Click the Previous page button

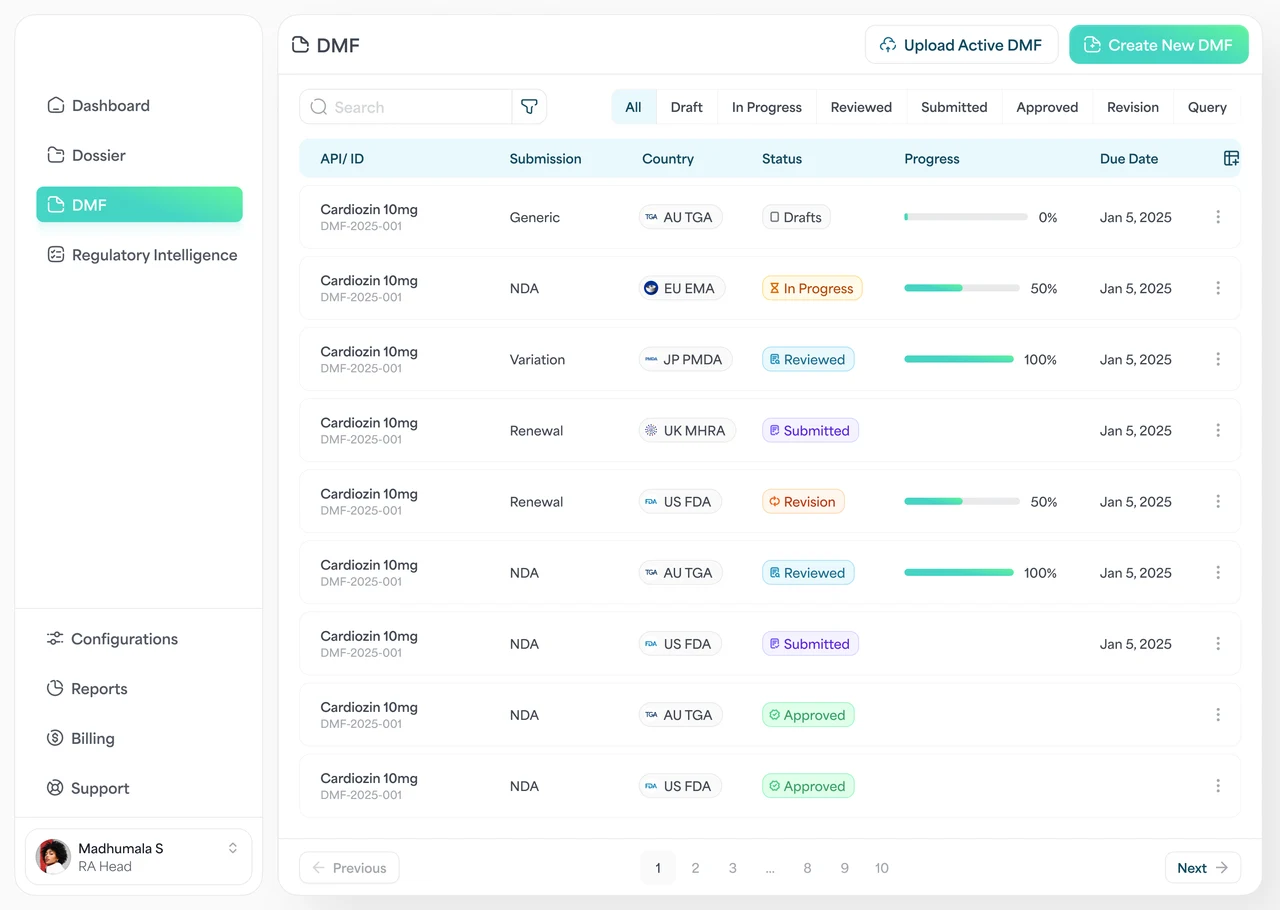point(349,868)
